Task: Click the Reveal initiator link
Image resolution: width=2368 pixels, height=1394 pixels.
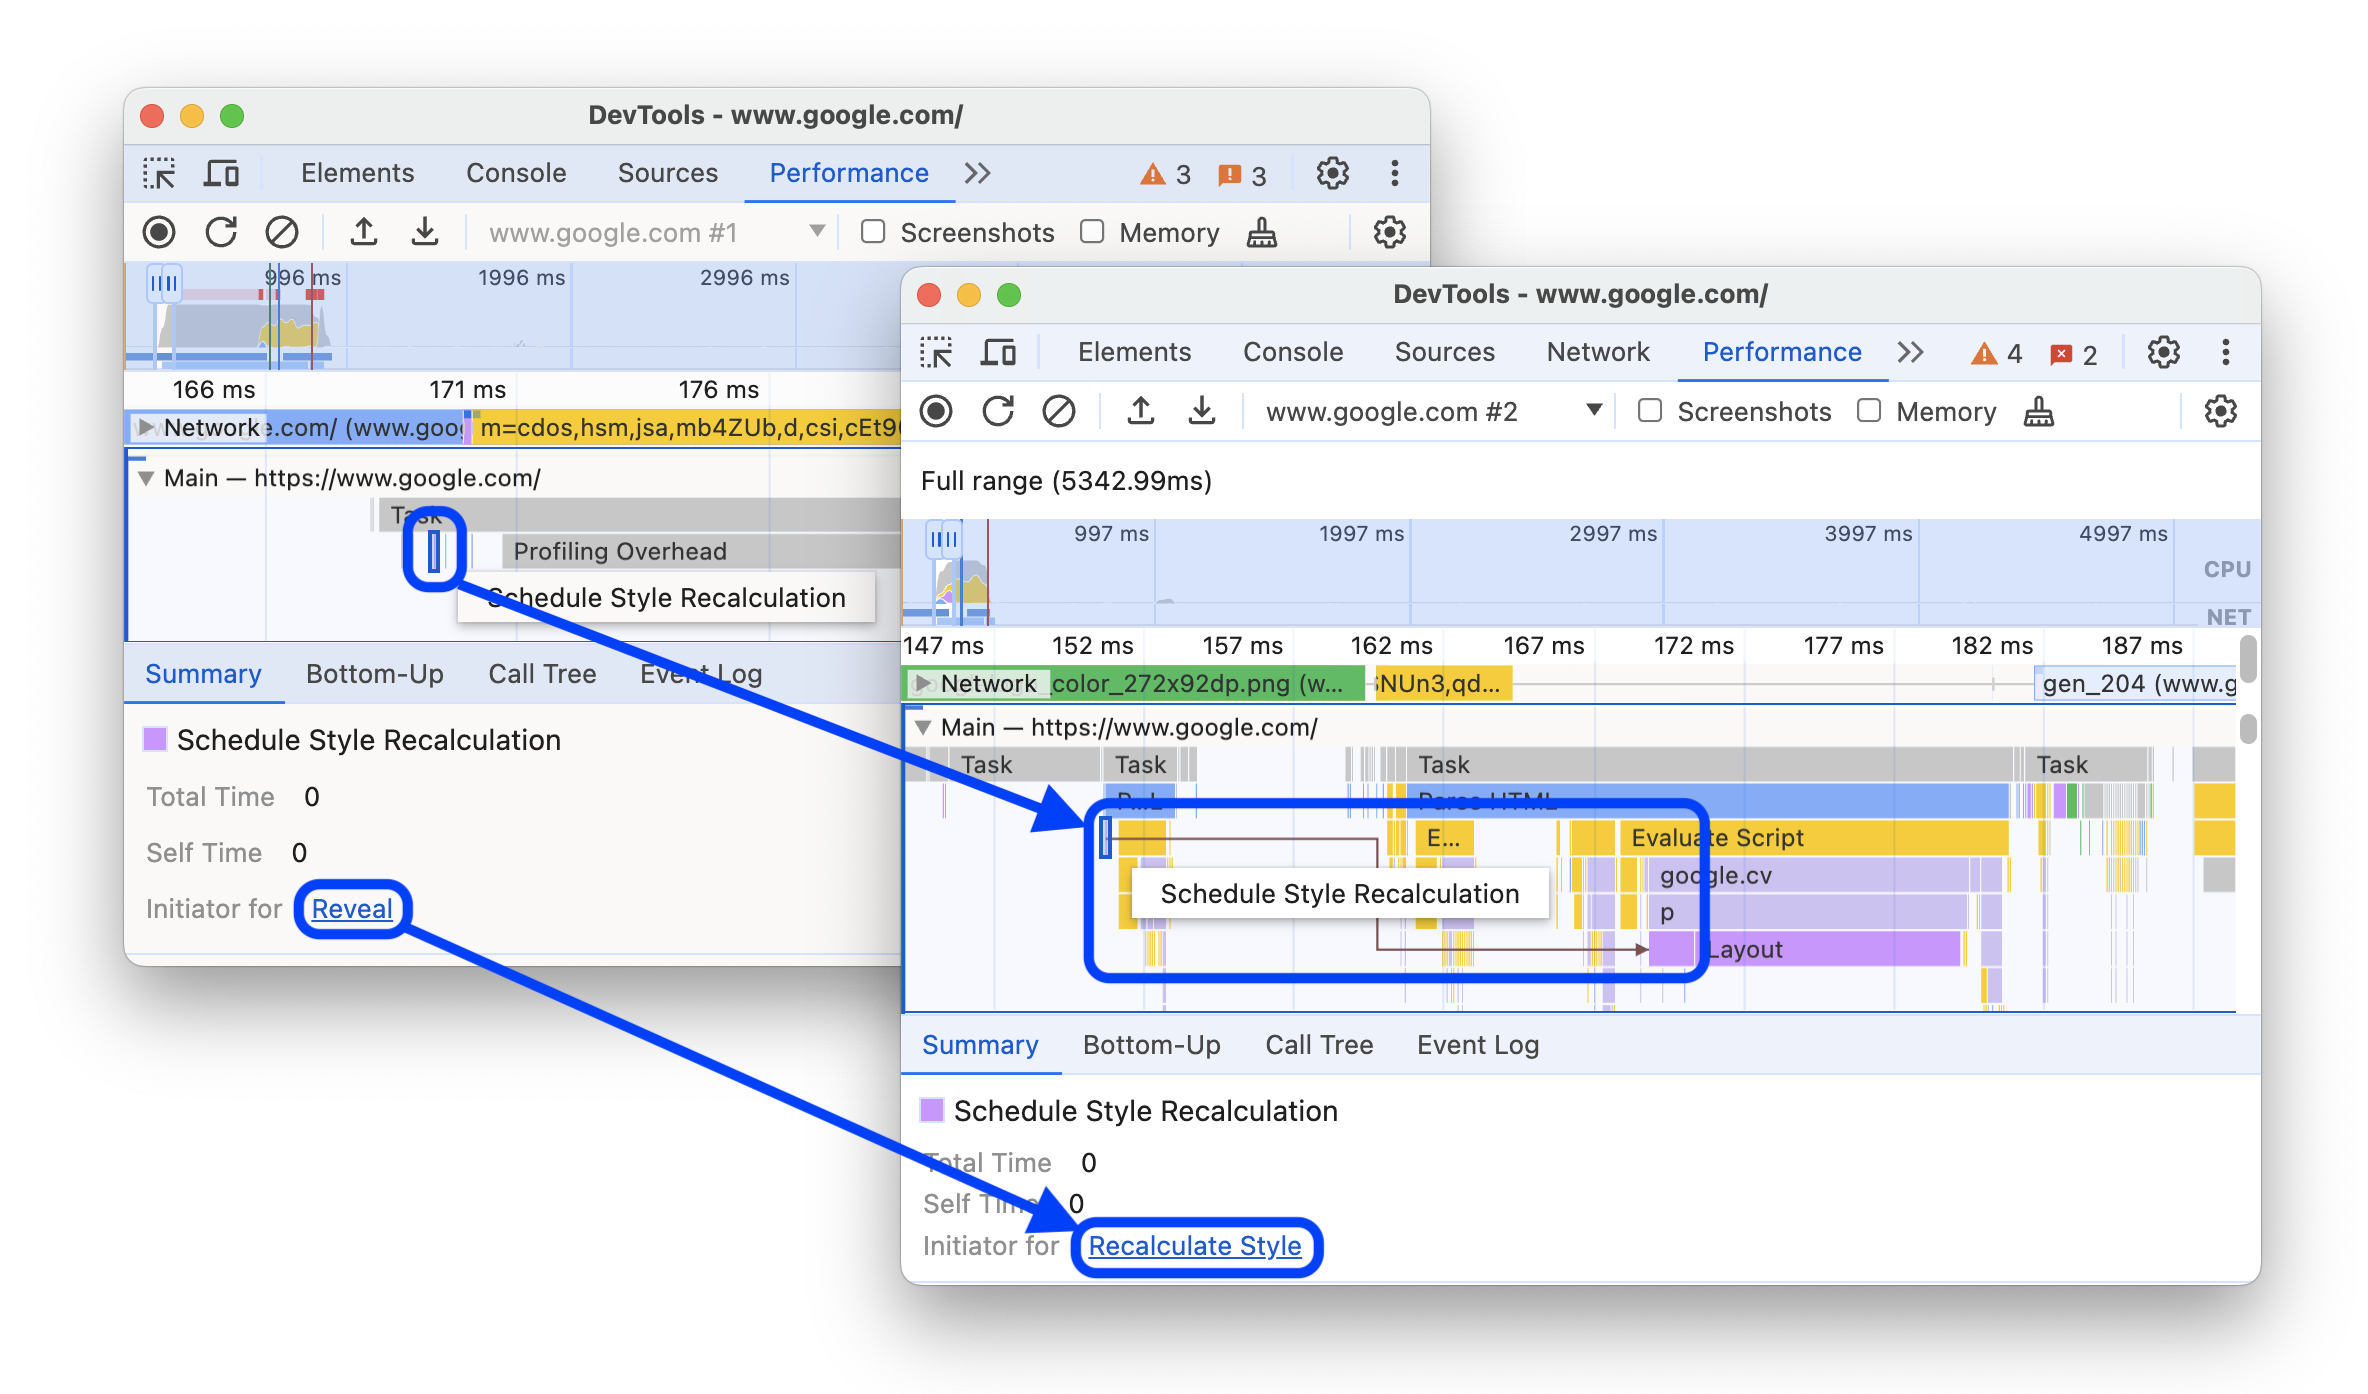Action: [x=355, y=908]
